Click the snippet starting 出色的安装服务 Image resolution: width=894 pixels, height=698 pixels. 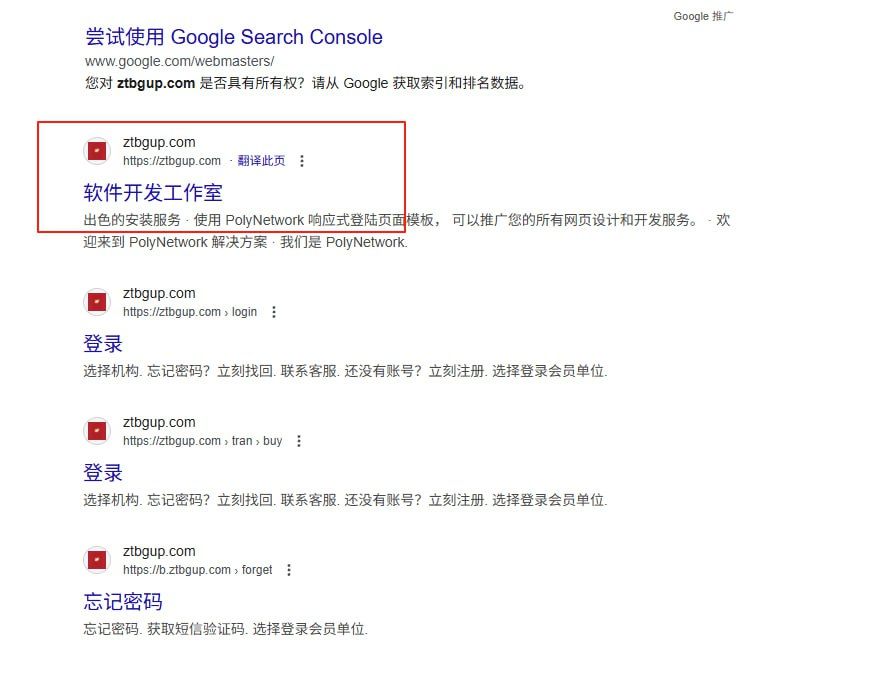point(407,231)
